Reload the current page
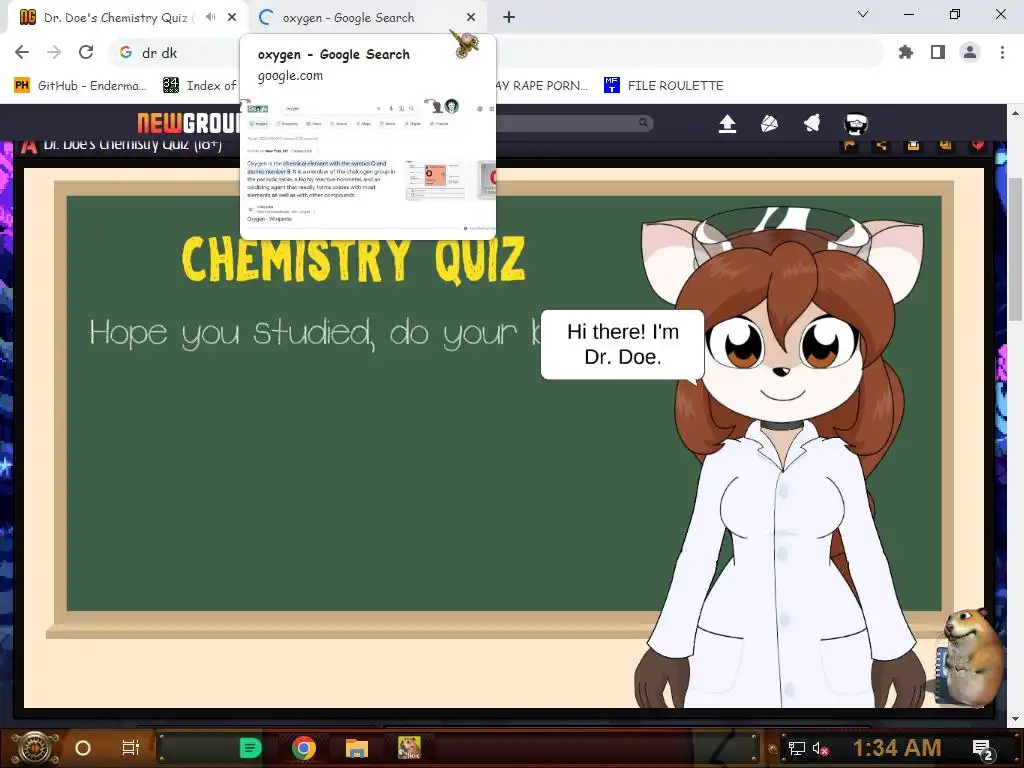Viewport: 1024px width, 768px height. (x=86, y=52)
